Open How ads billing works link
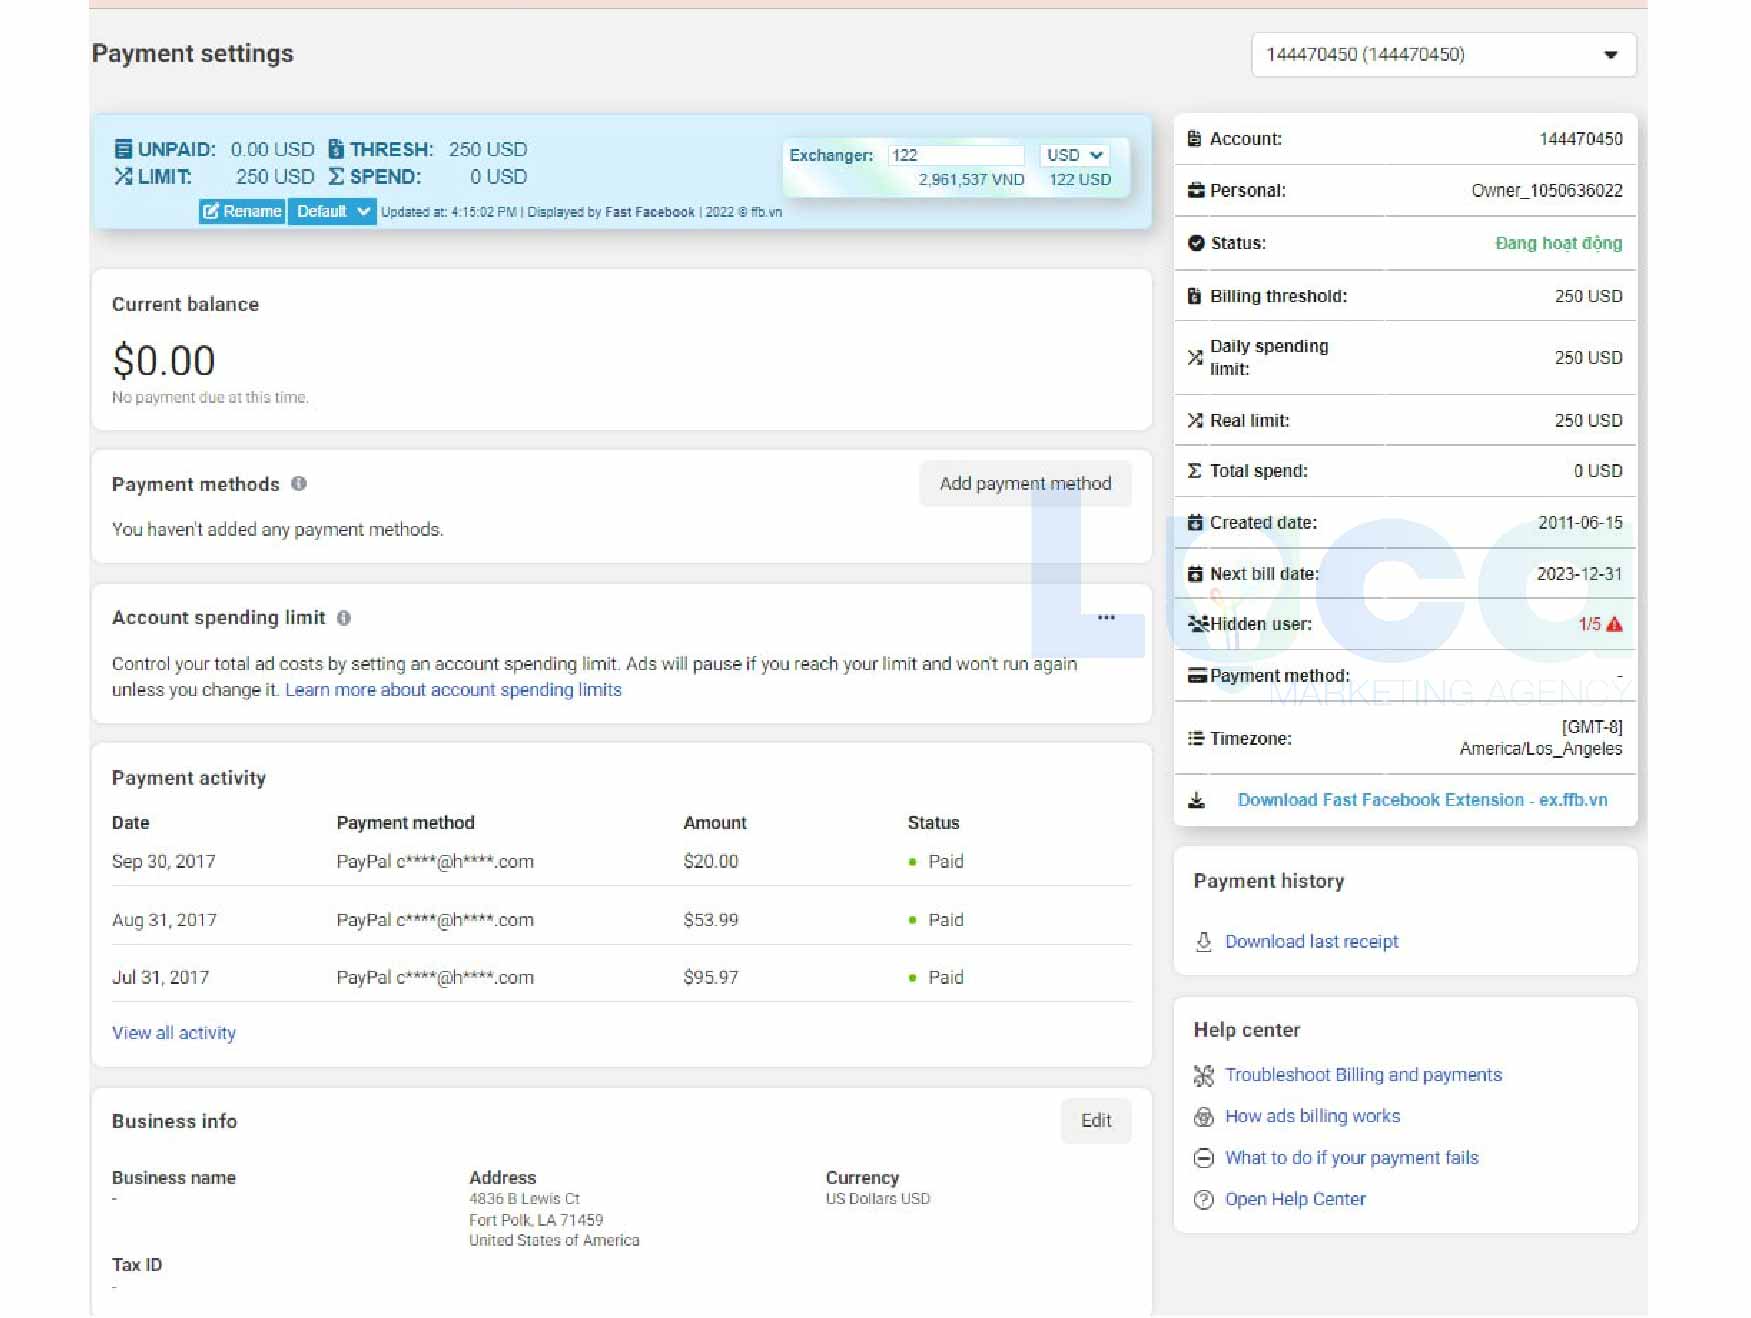Viewport: 1751px width, 1318px height. coord(1312,1116)
